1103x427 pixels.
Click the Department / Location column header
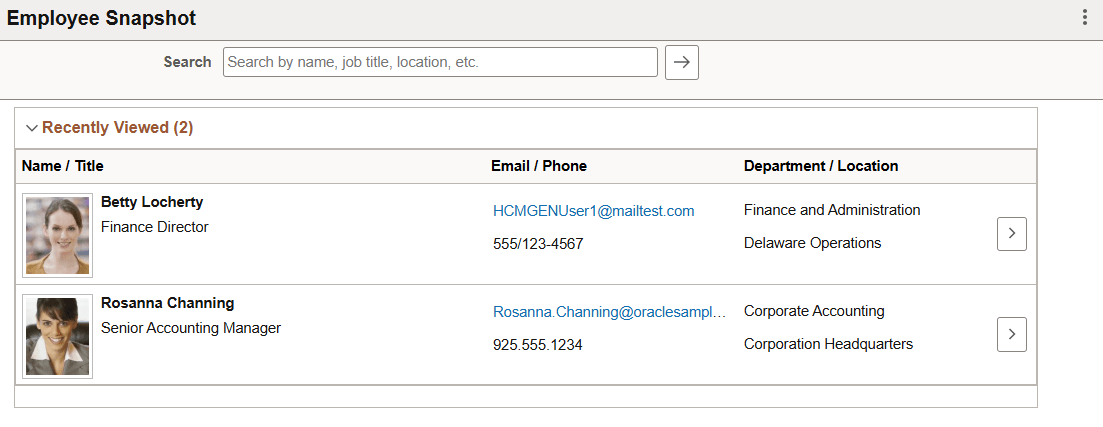[x=821, y=166]
